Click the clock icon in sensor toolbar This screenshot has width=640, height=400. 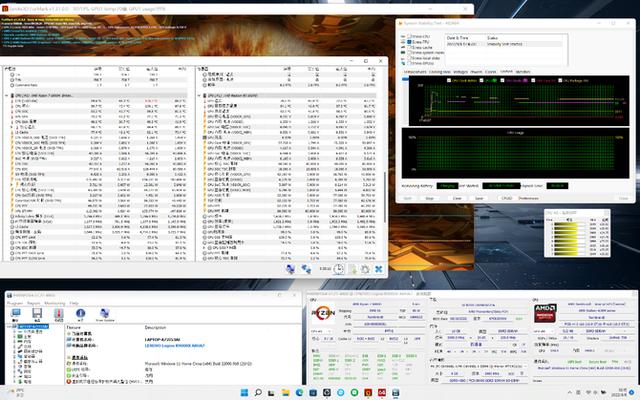(x=340, y=269)
